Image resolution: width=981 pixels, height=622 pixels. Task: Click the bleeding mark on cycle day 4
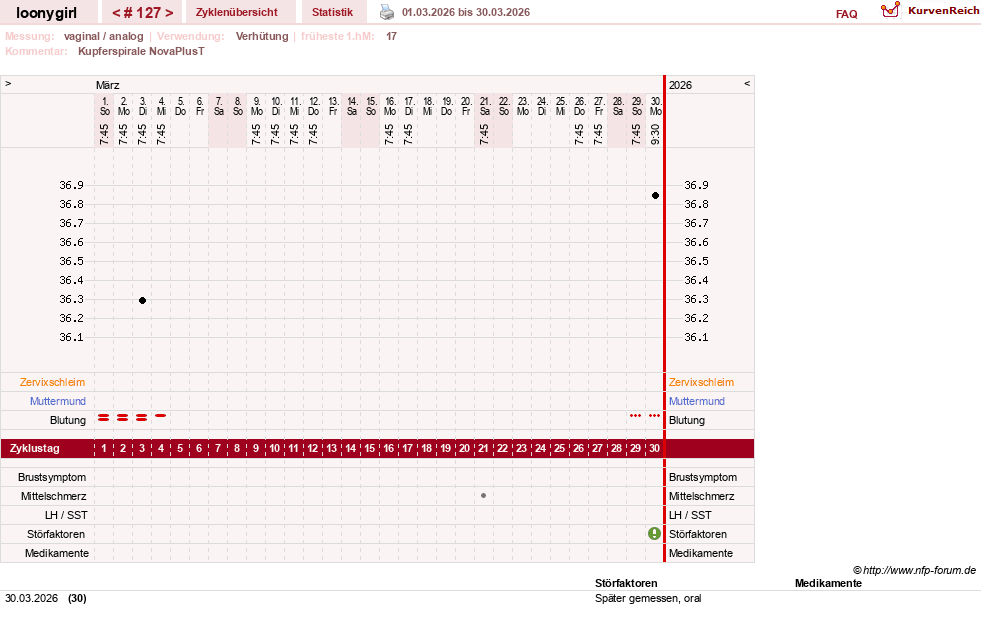161,416
